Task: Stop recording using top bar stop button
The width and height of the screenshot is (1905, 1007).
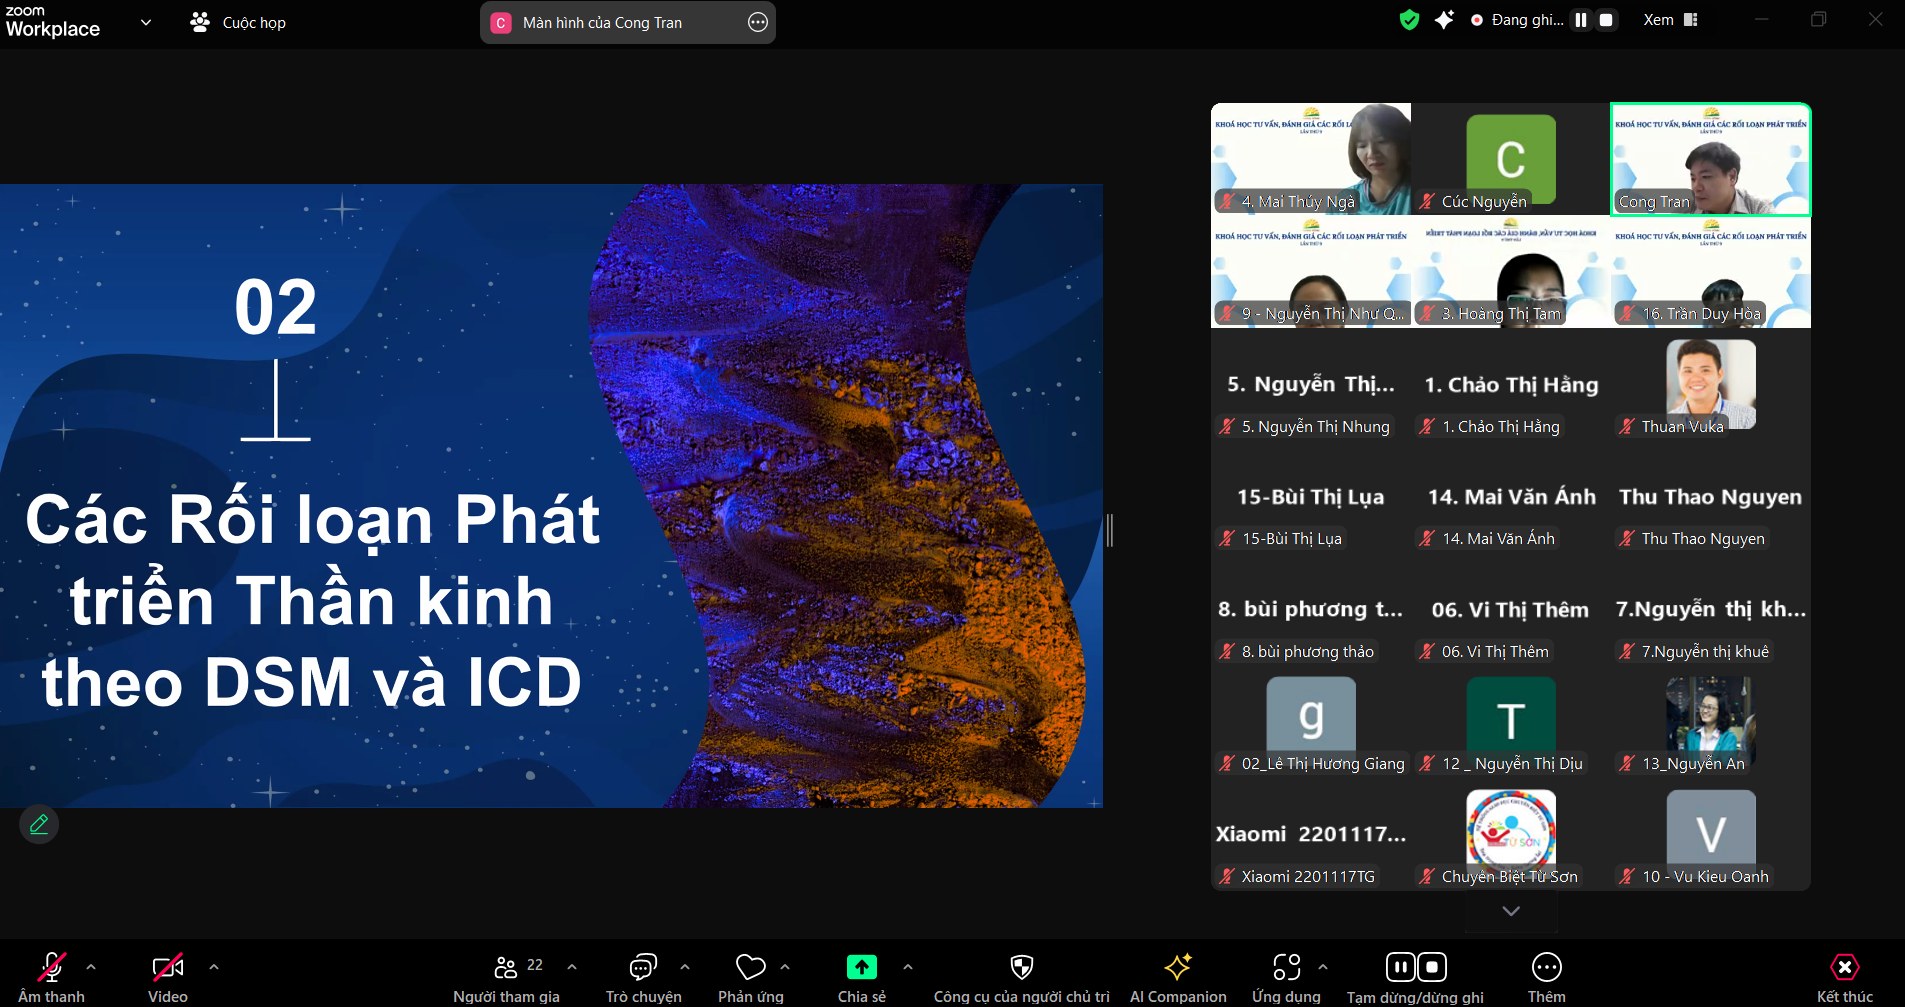Action: 1606,20
